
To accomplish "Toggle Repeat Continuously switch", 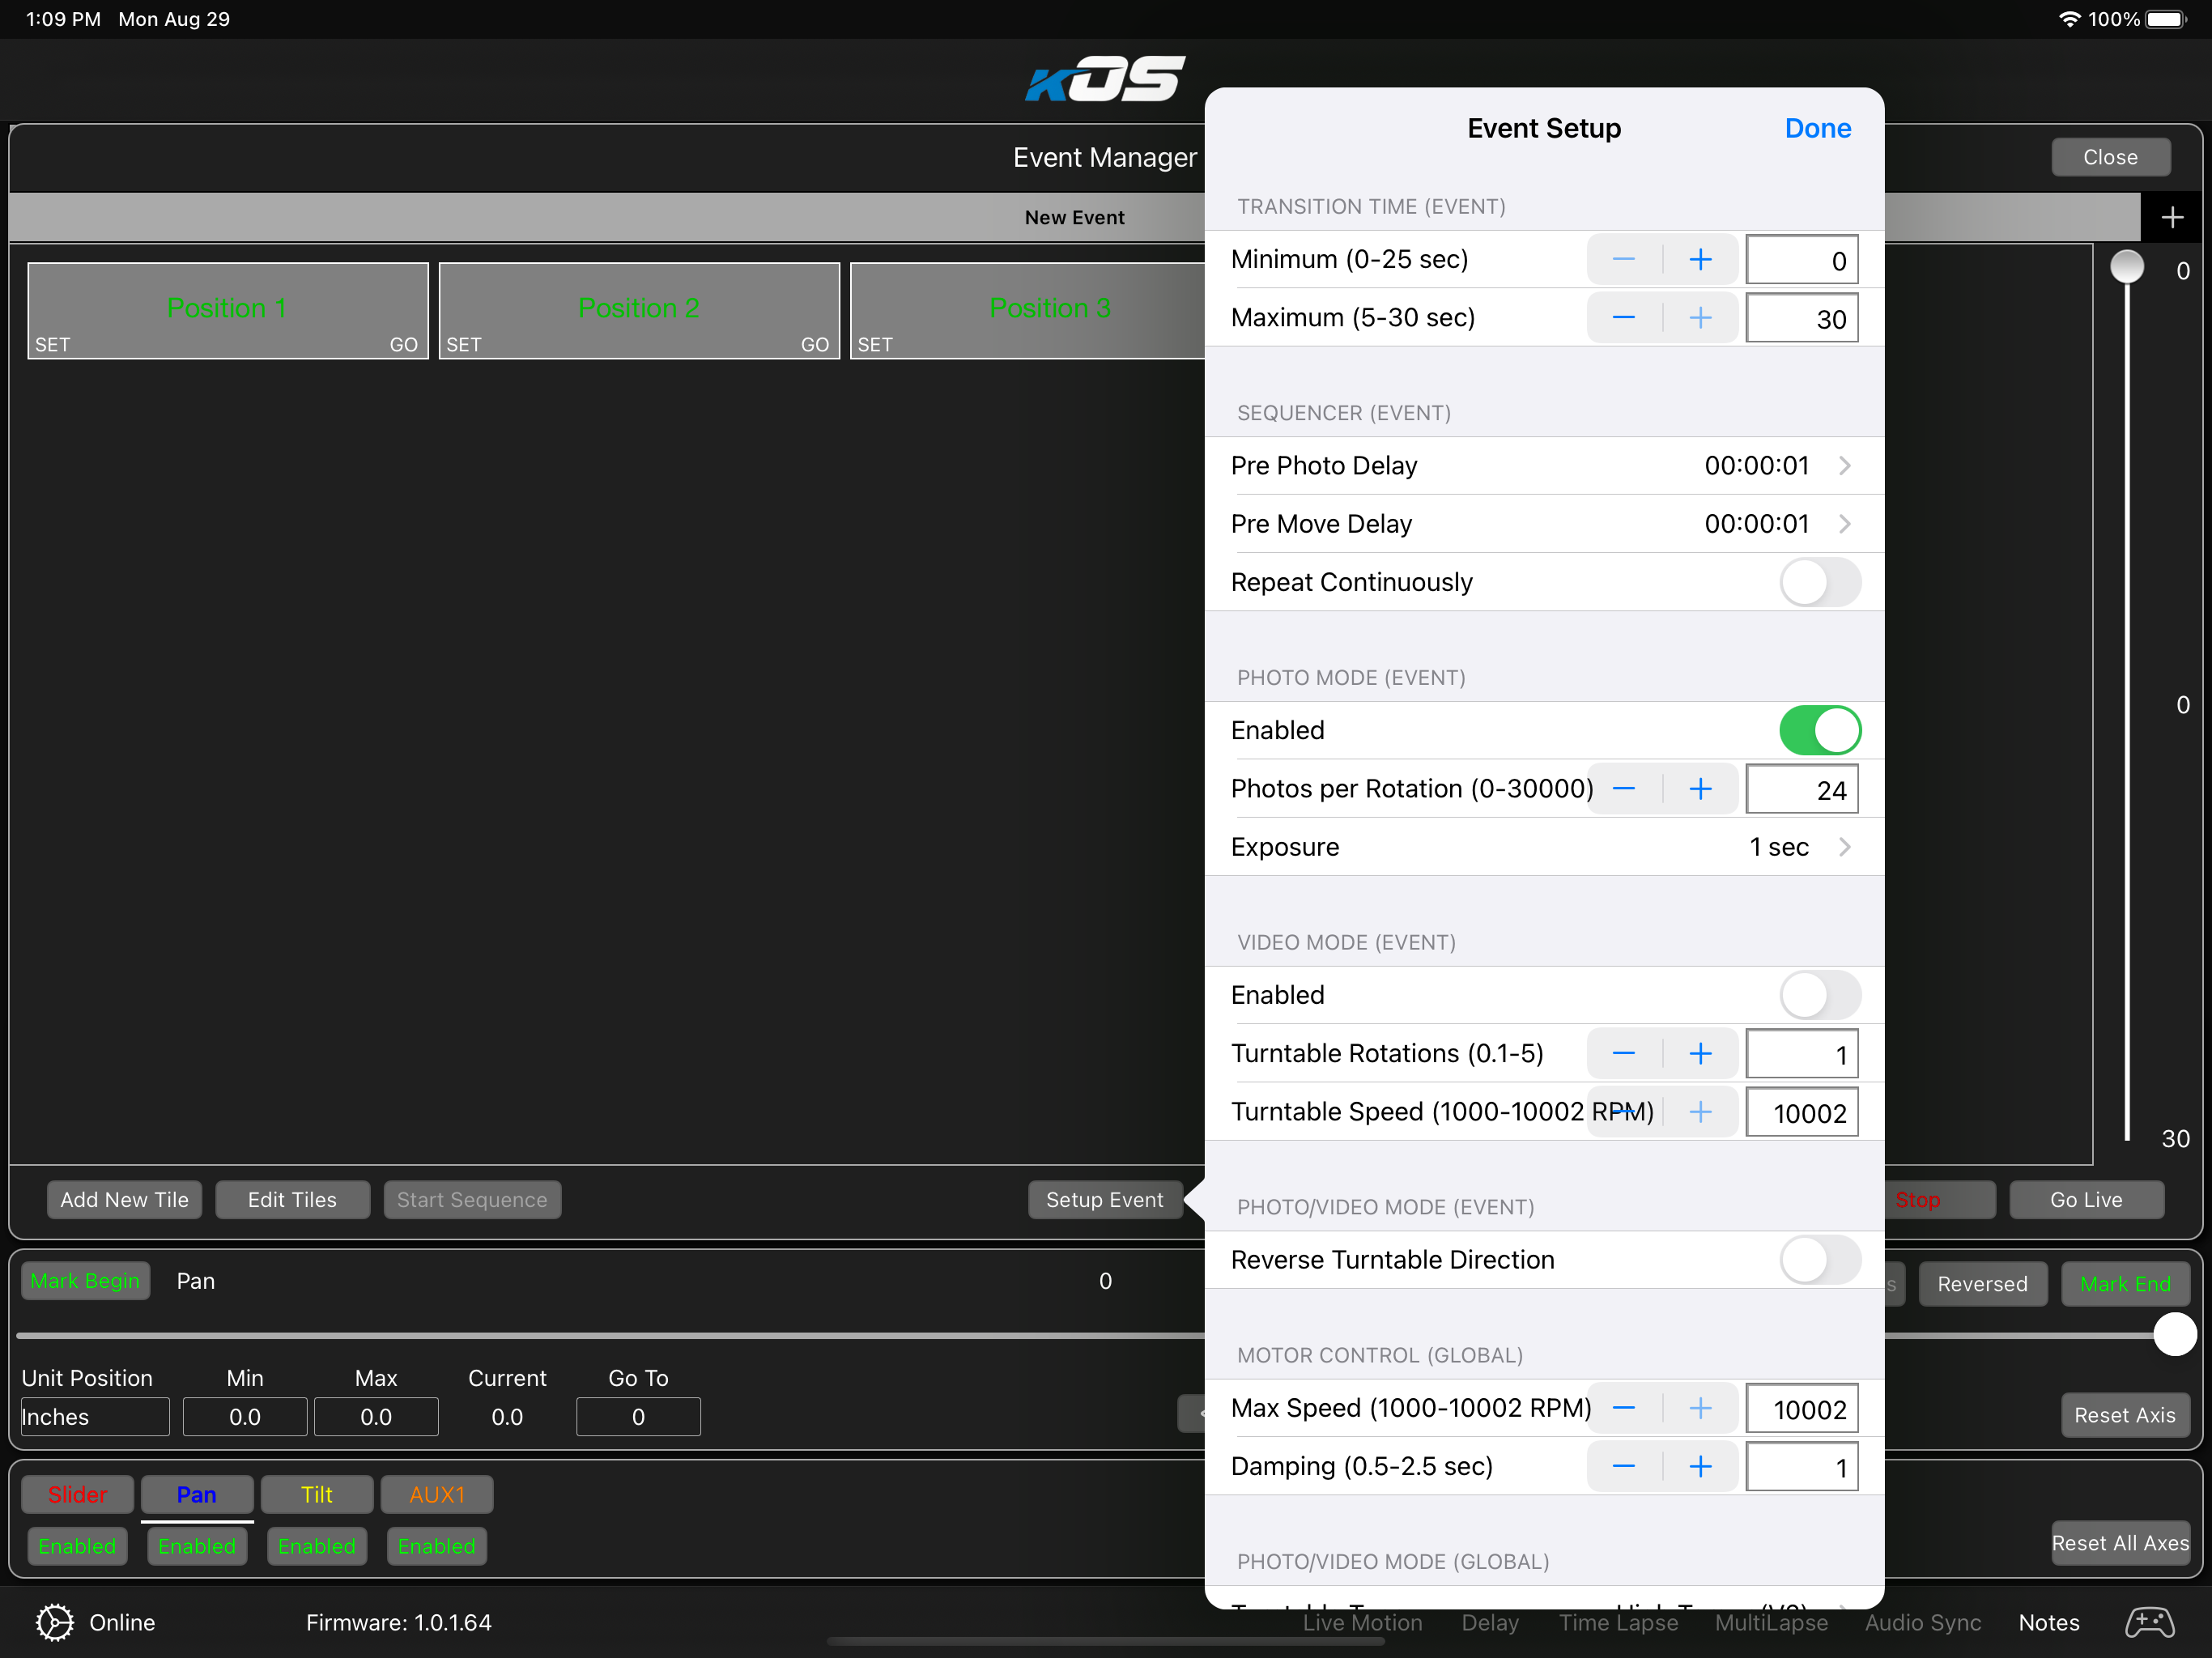I will click(x=1819, y=582).
